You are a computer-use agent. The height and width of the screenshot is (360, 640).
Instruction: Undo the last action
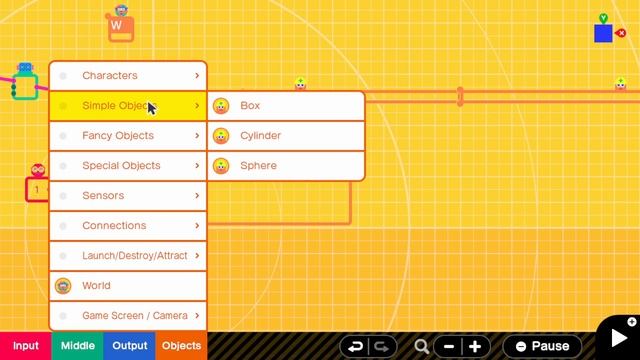(x=355, y=347)
